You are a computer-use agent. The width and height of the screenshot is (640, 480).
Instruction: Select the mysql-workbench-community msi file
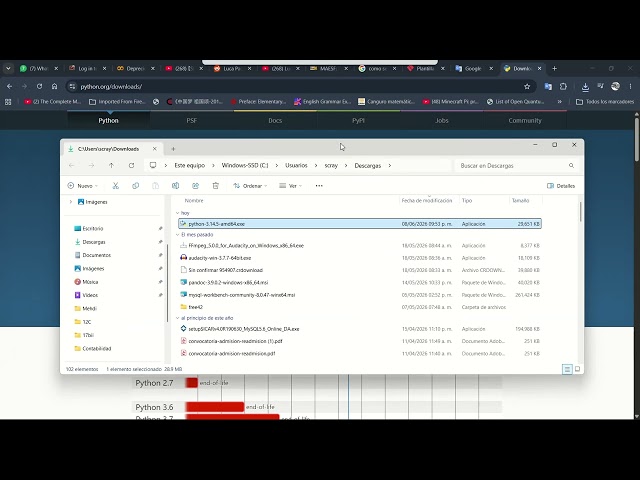(x=360, y=295)
